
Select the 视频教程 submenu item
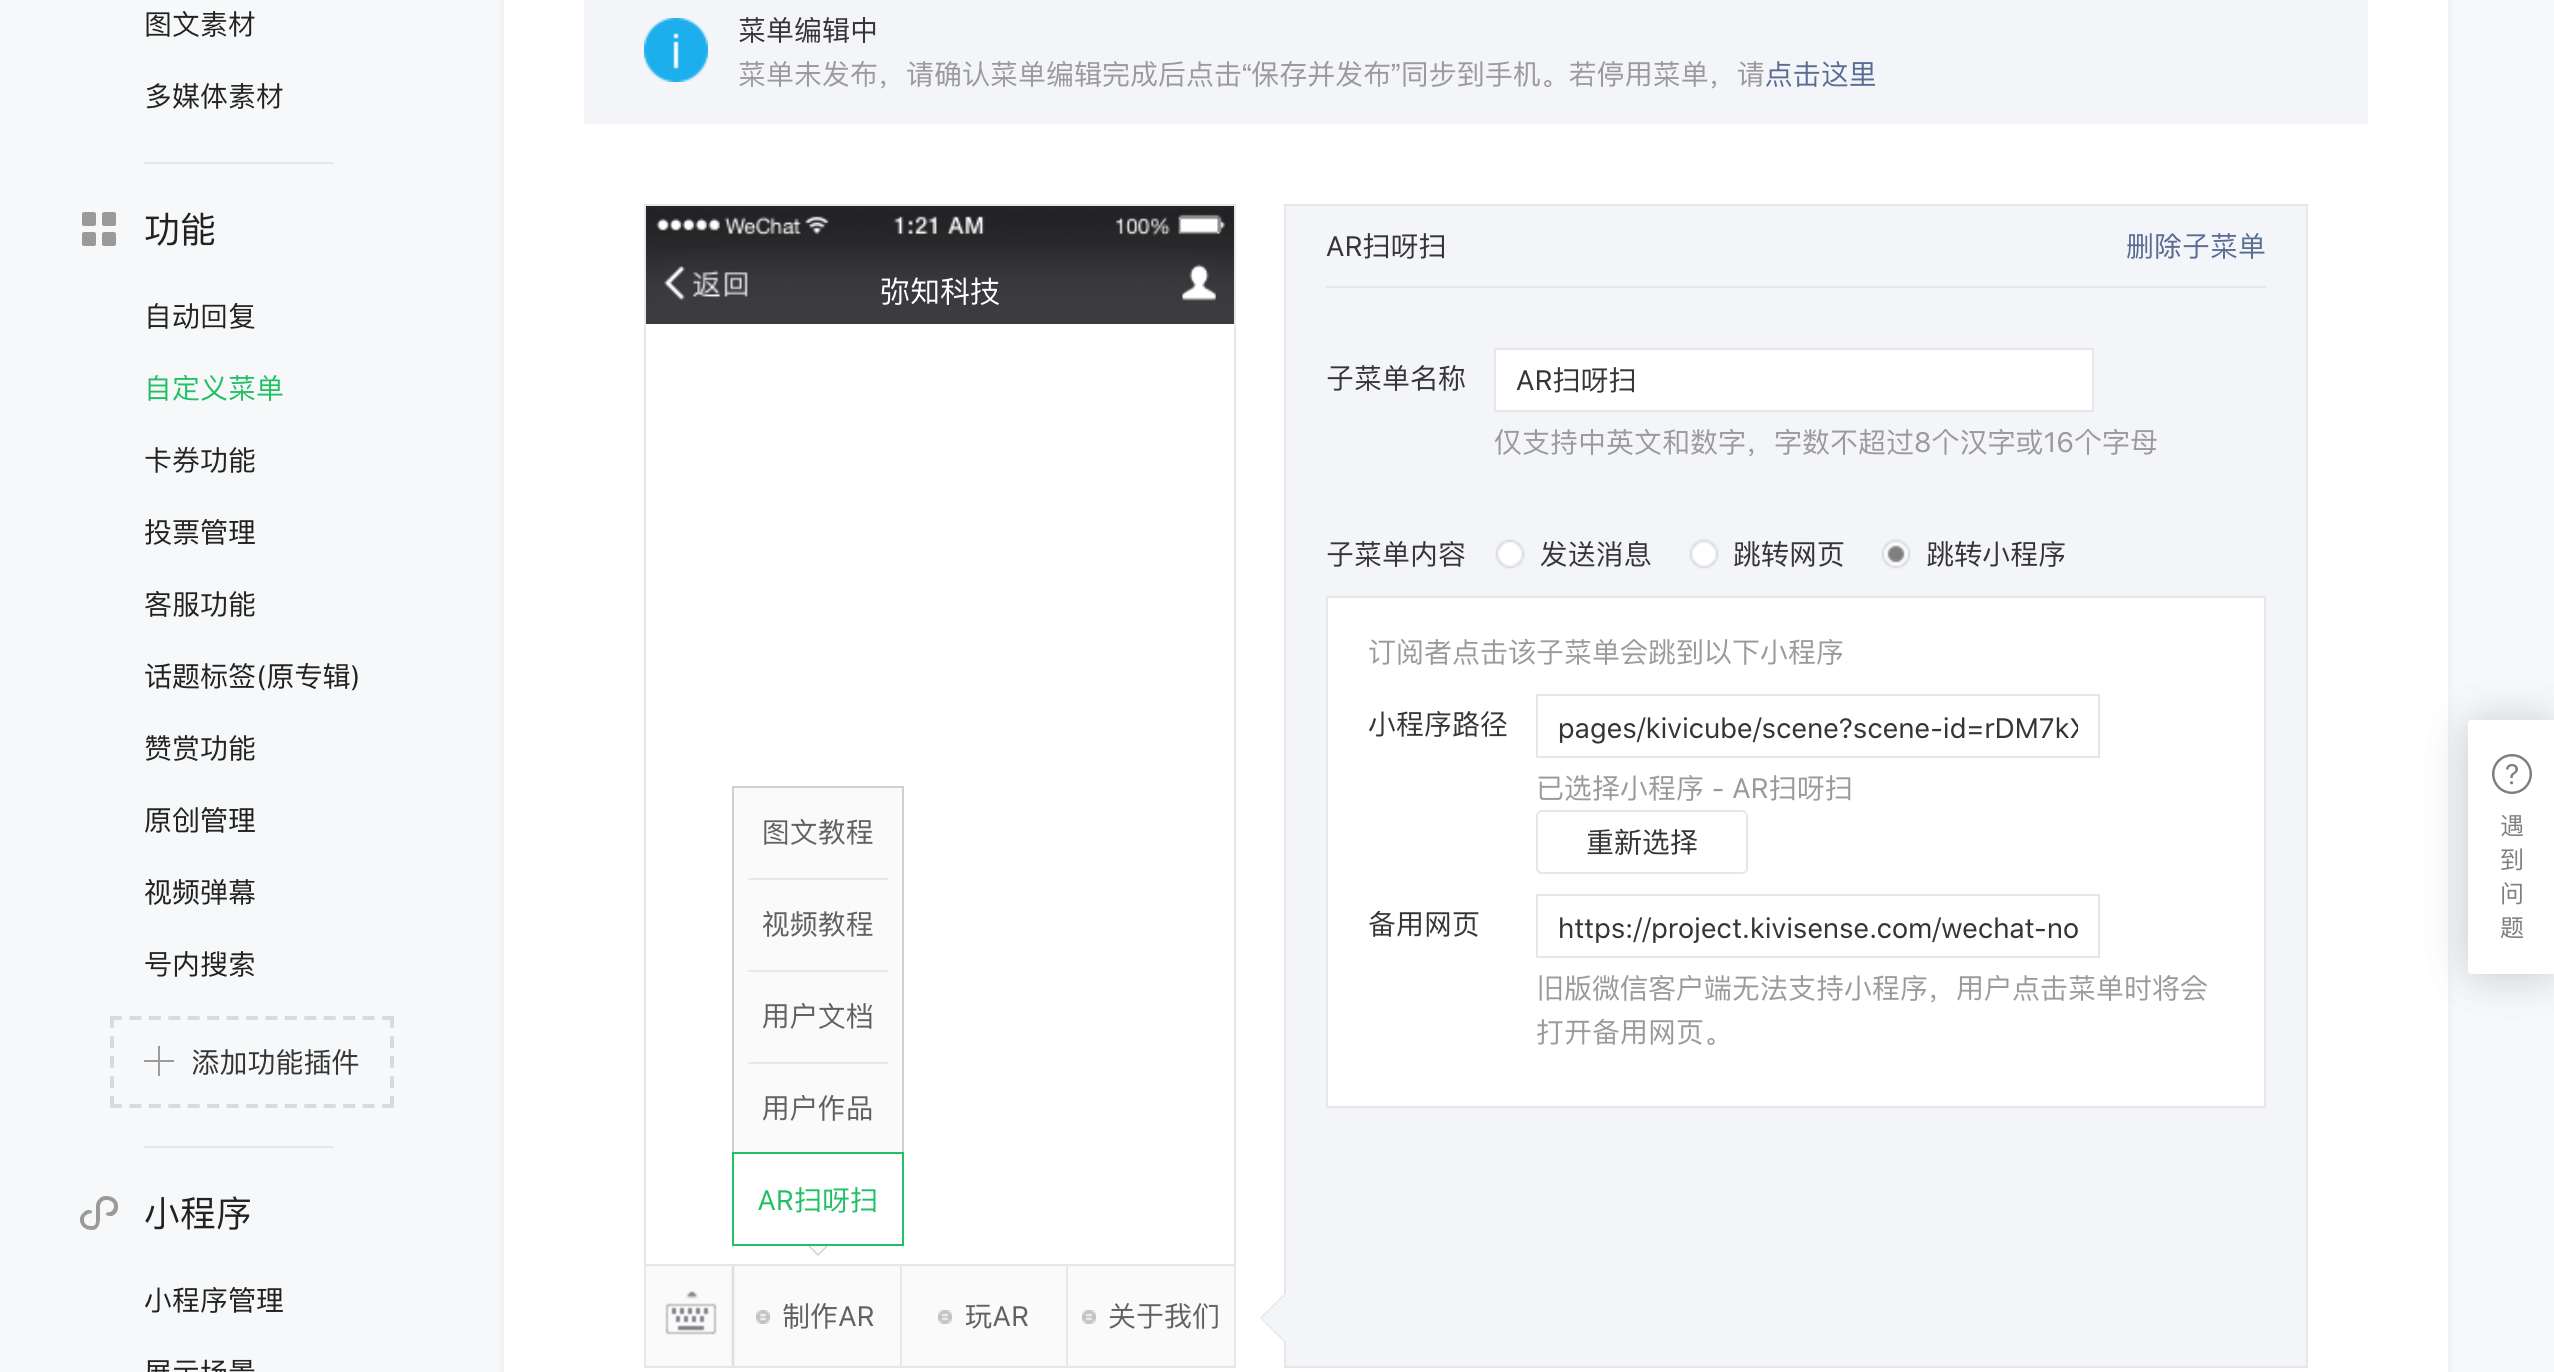817,924
